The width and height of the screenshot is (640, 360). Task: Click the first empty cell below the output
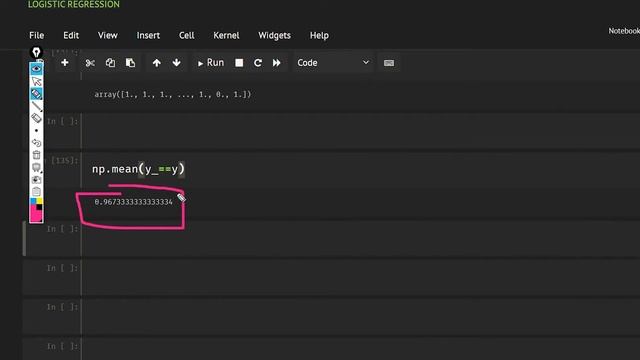click(361, 238)
